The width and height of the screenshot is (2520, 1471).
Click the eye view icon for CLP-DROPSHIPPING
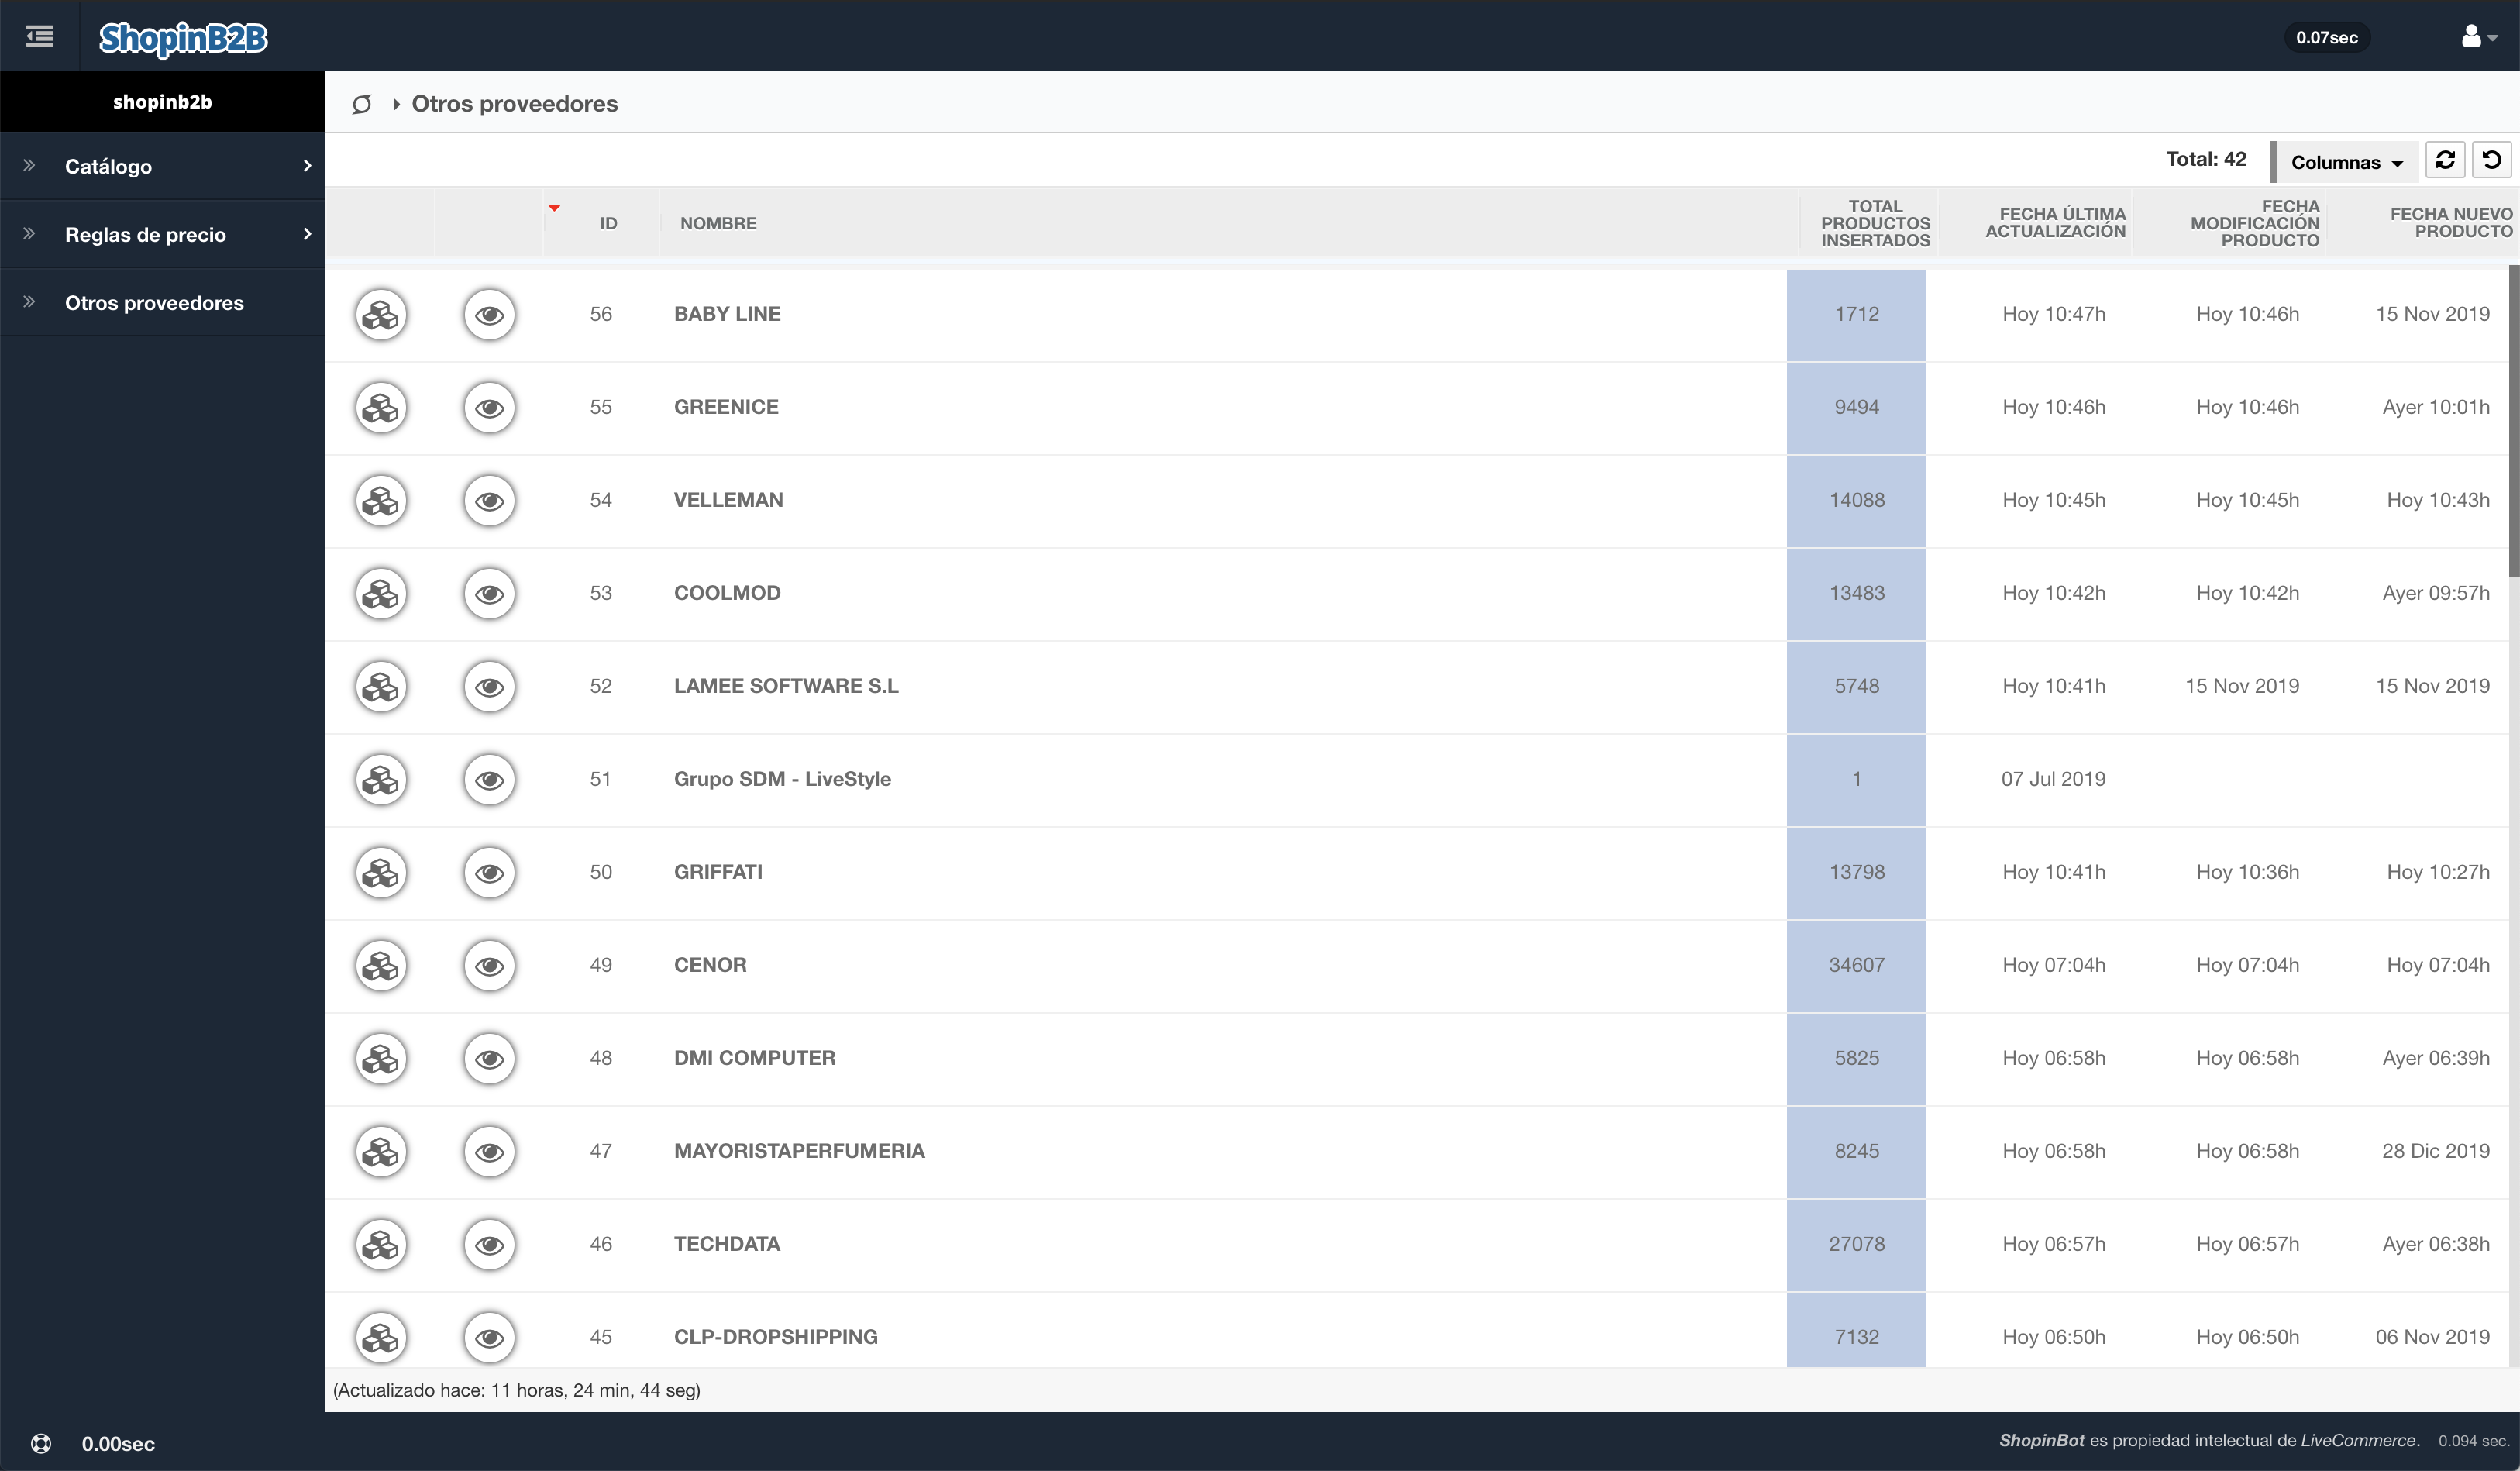point(489,1338)
